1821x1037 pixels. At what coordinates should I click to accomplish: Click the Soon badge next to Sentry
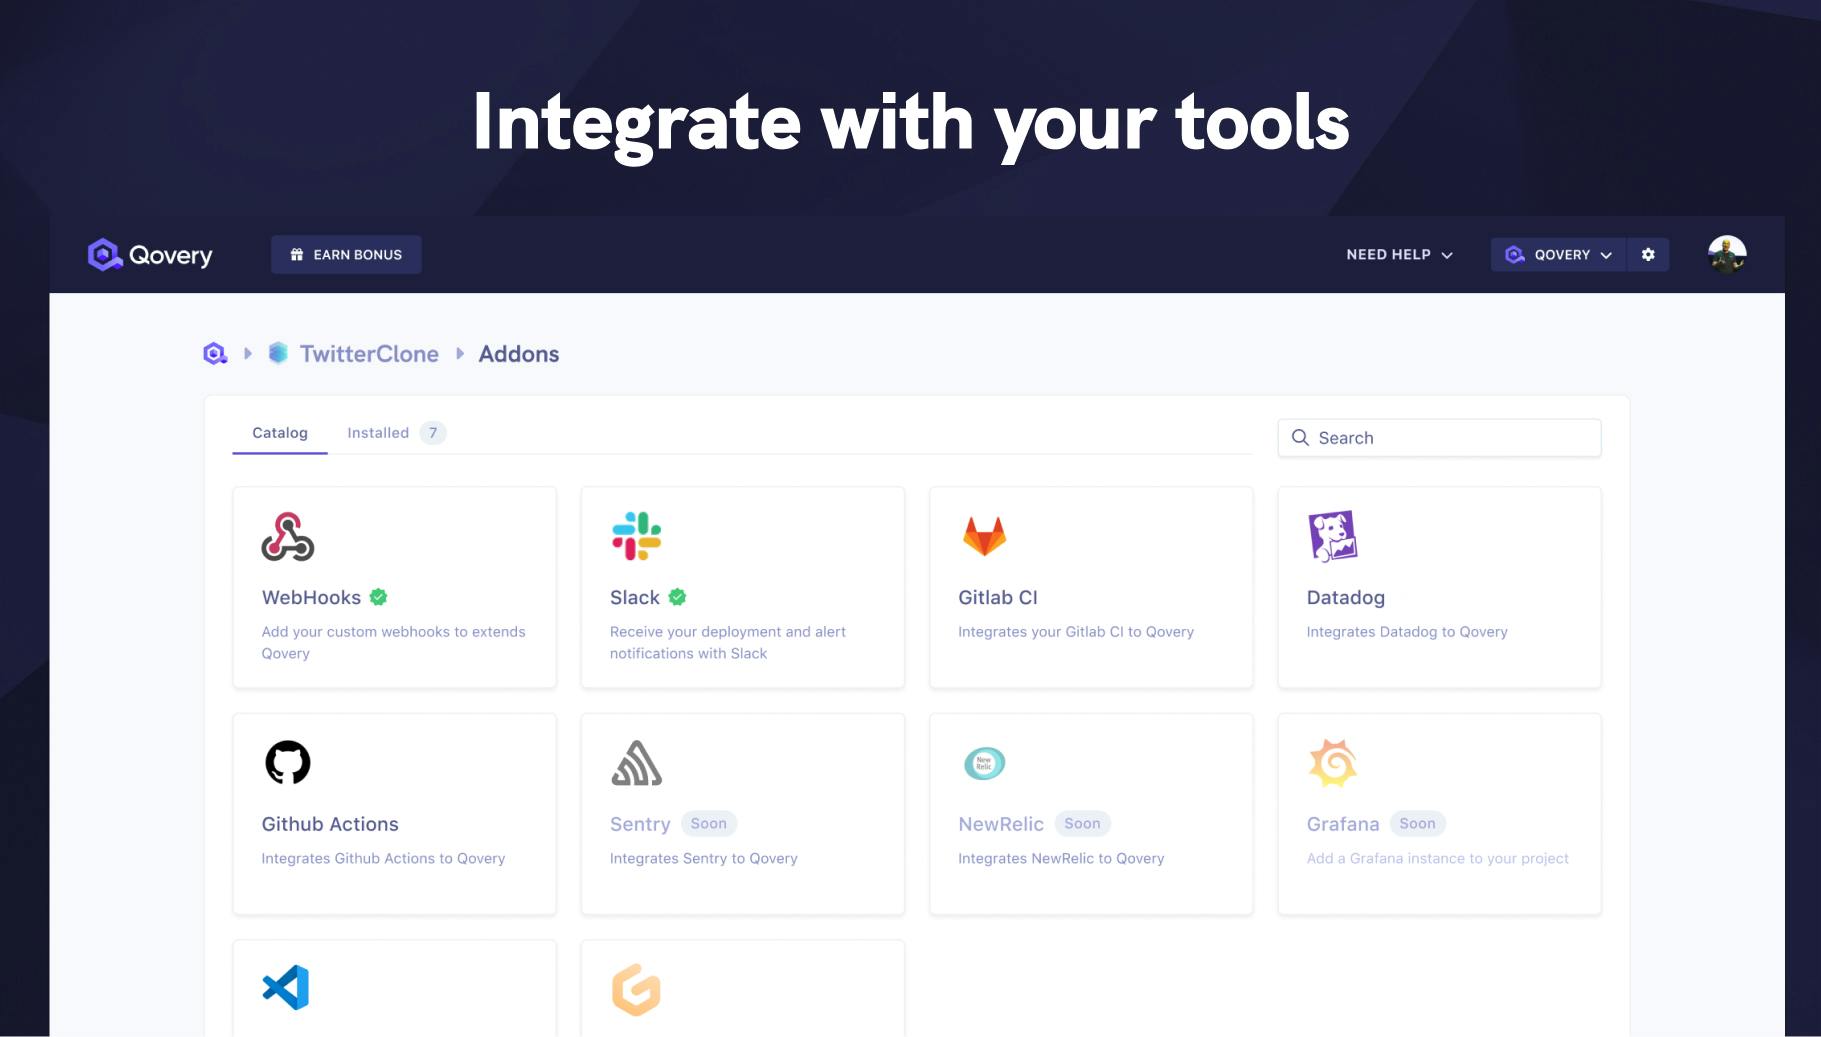[x=709, y=824]
